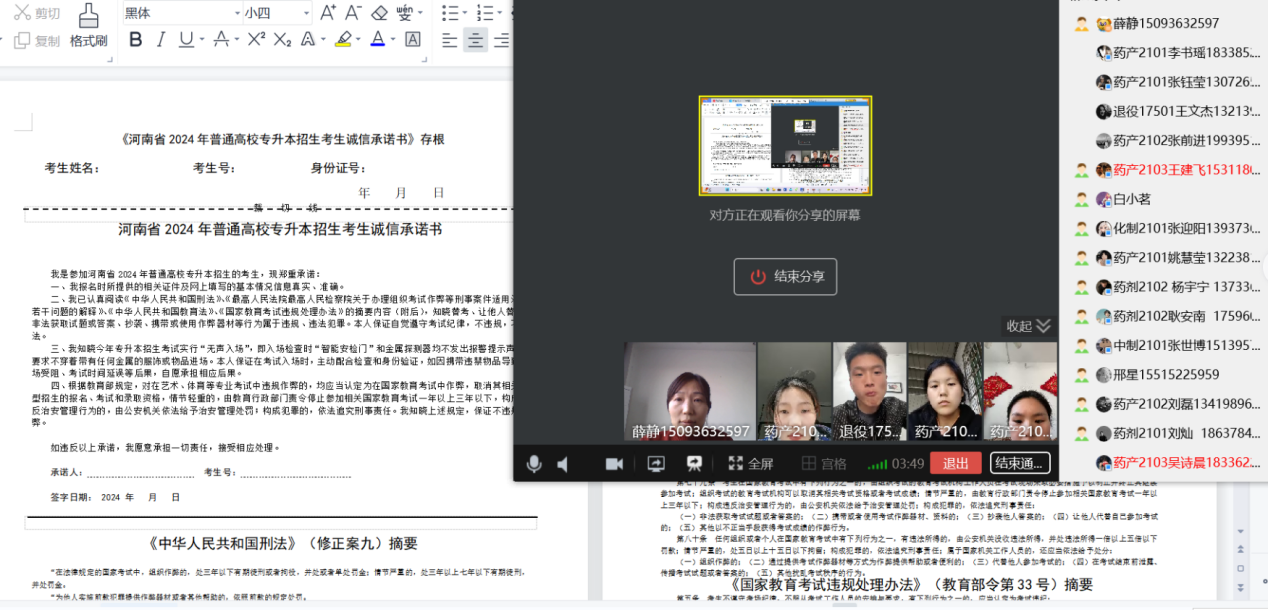Increase font size with A+ icon
Image resolution: width=1268 pixels, height=610 pixels.
coord(327,13)
